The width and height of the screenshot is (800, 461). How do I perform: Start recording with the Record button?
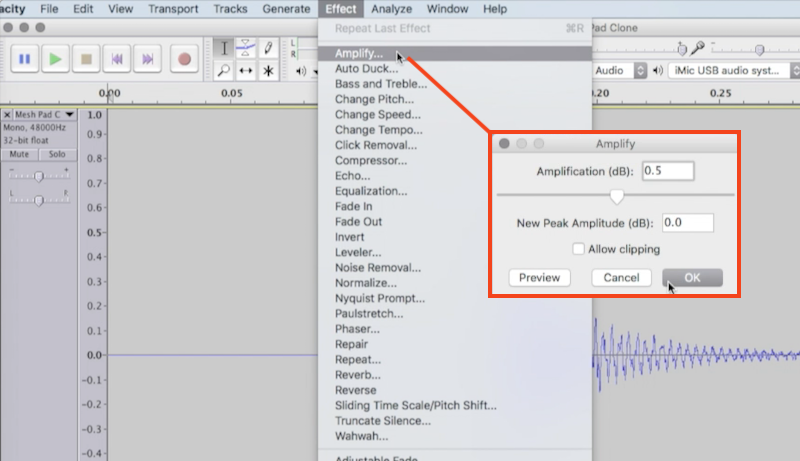pos(184,59)
